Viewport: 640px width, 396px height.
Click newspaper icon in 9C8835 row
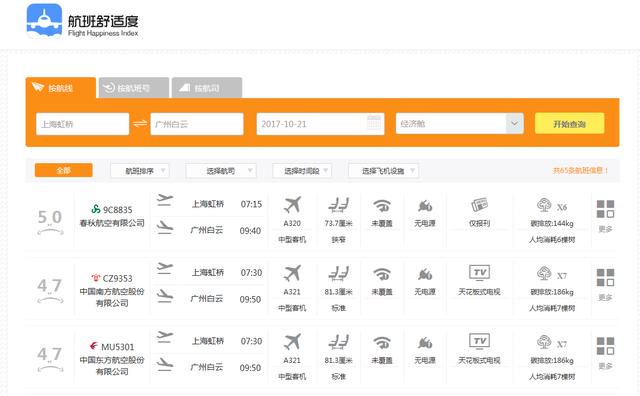tap(480, 205)
